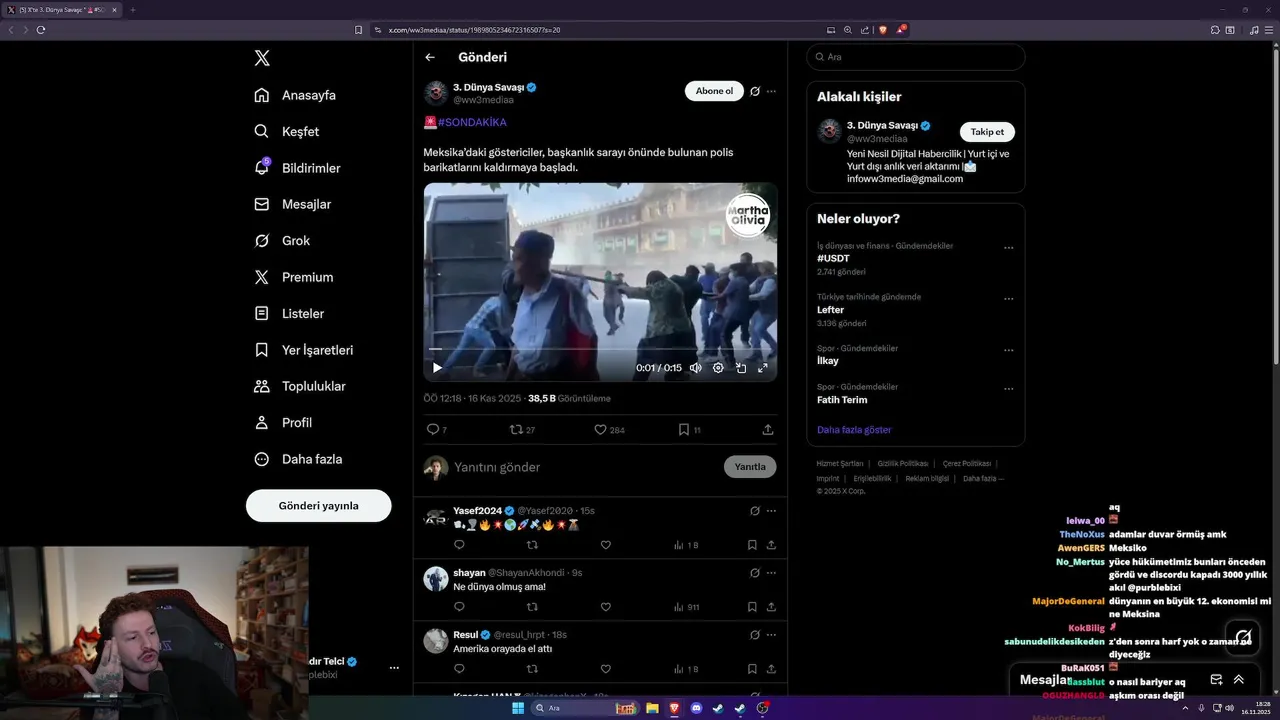The width and height of the screenshot is (1280, 720).
Task: Repost shayan's comment 'Ne dünya olmuş ama!'
Action: (x=532, y=607)
